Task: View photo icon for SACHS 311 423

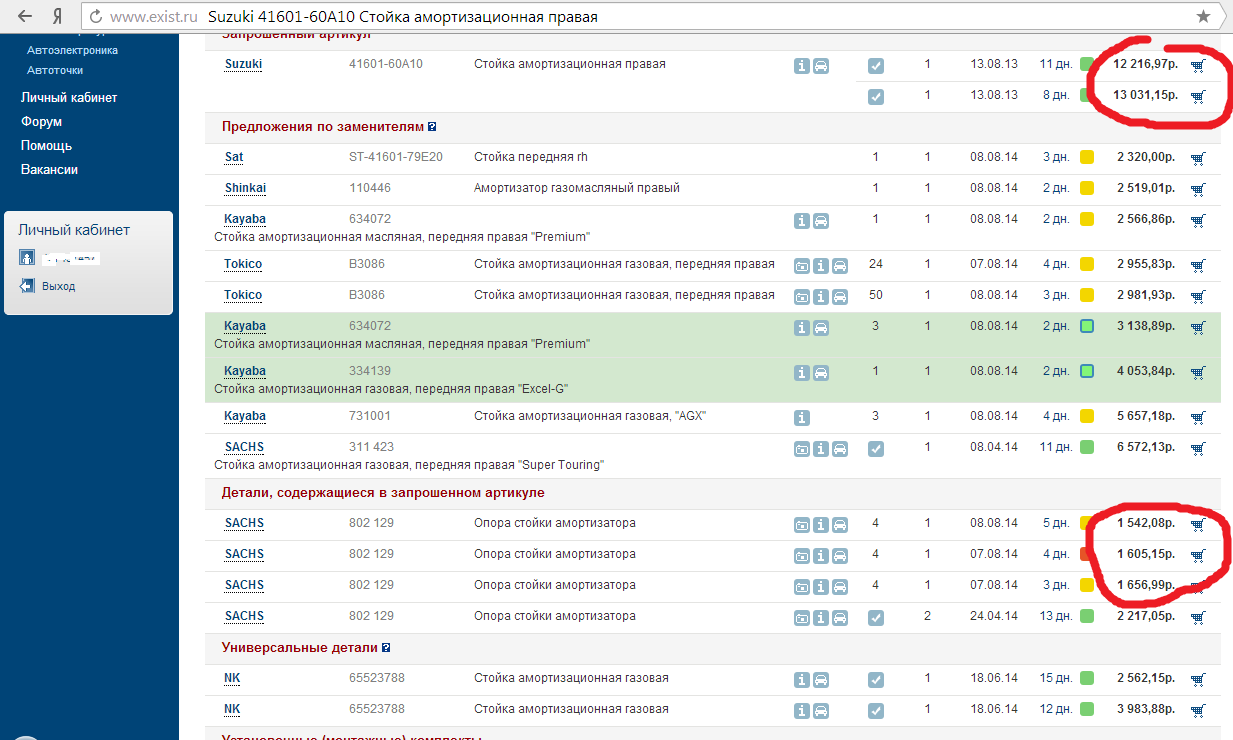Action: tap(802, 449)
